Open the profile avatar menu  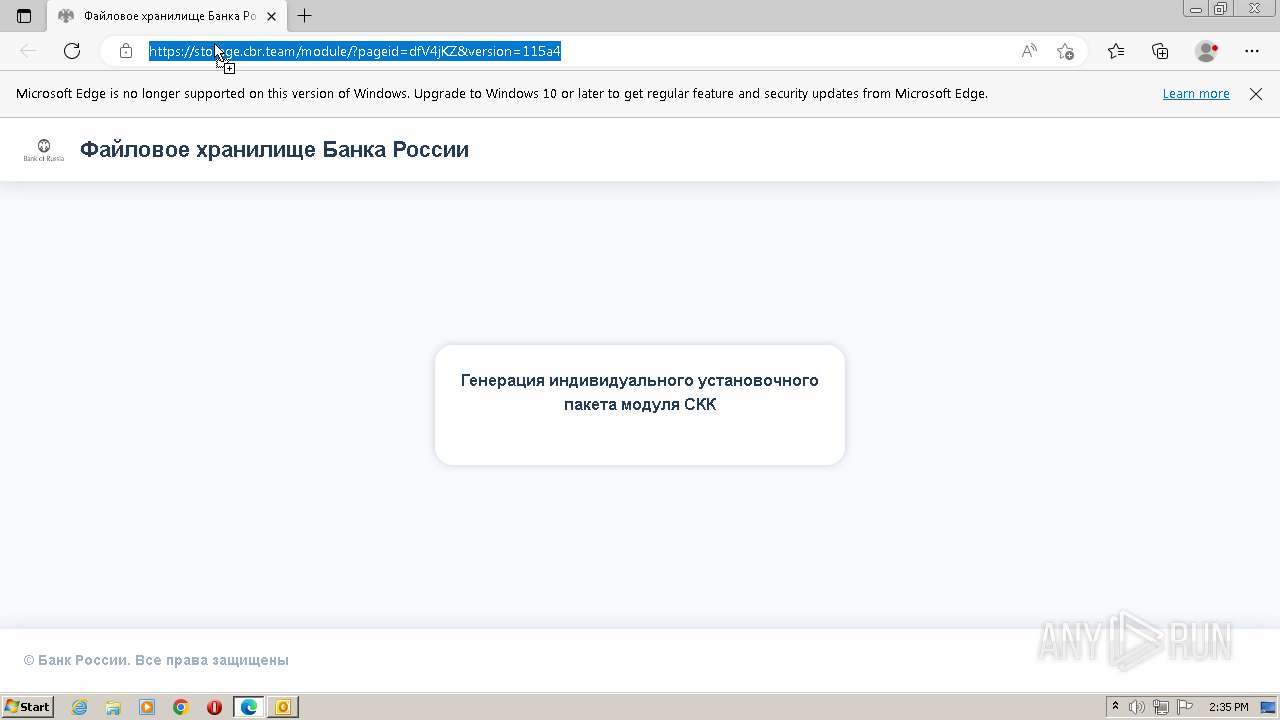[x=1207, y=51]
